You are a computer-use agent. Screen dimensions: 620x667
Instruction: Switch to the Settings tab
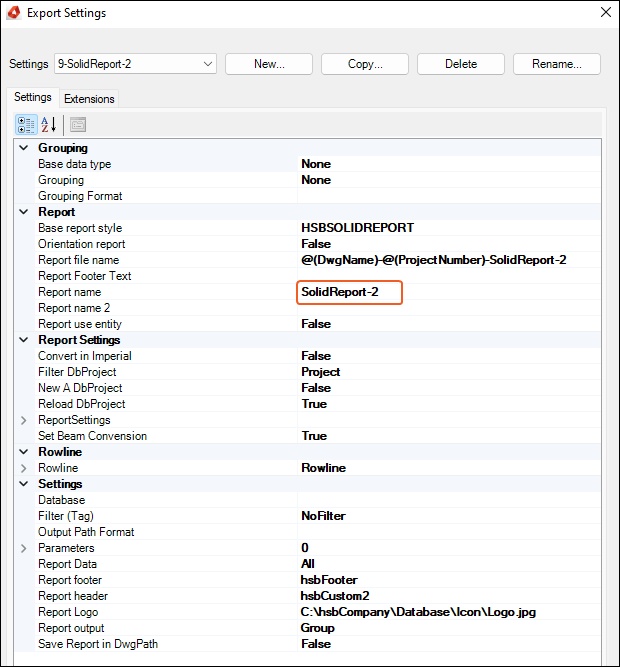(x=33, y=97)
